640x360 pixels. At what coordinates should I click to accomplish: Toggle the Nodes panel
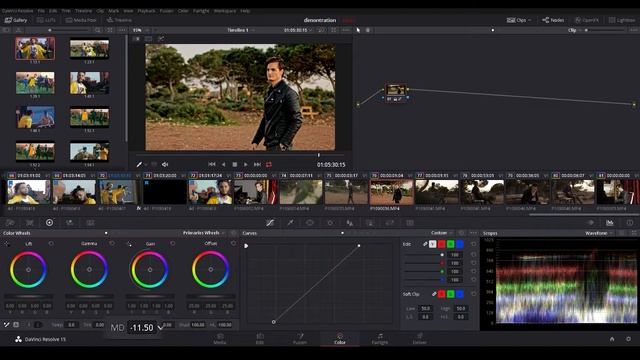(553, 20)
